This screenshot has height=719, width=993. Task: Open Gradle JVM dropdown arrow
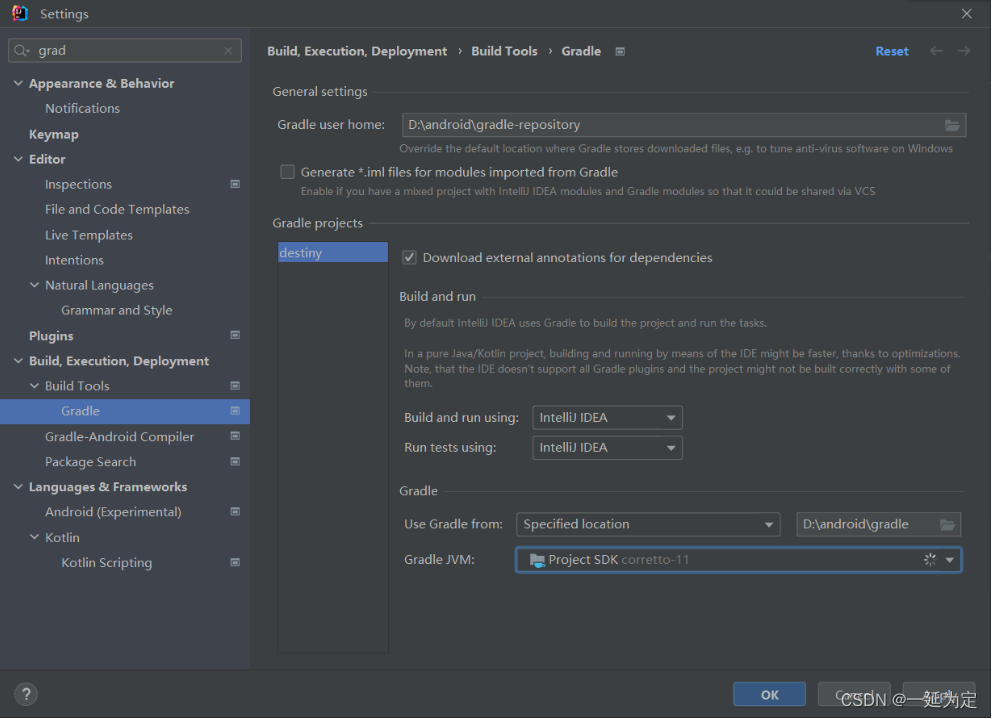pos(949,560)
